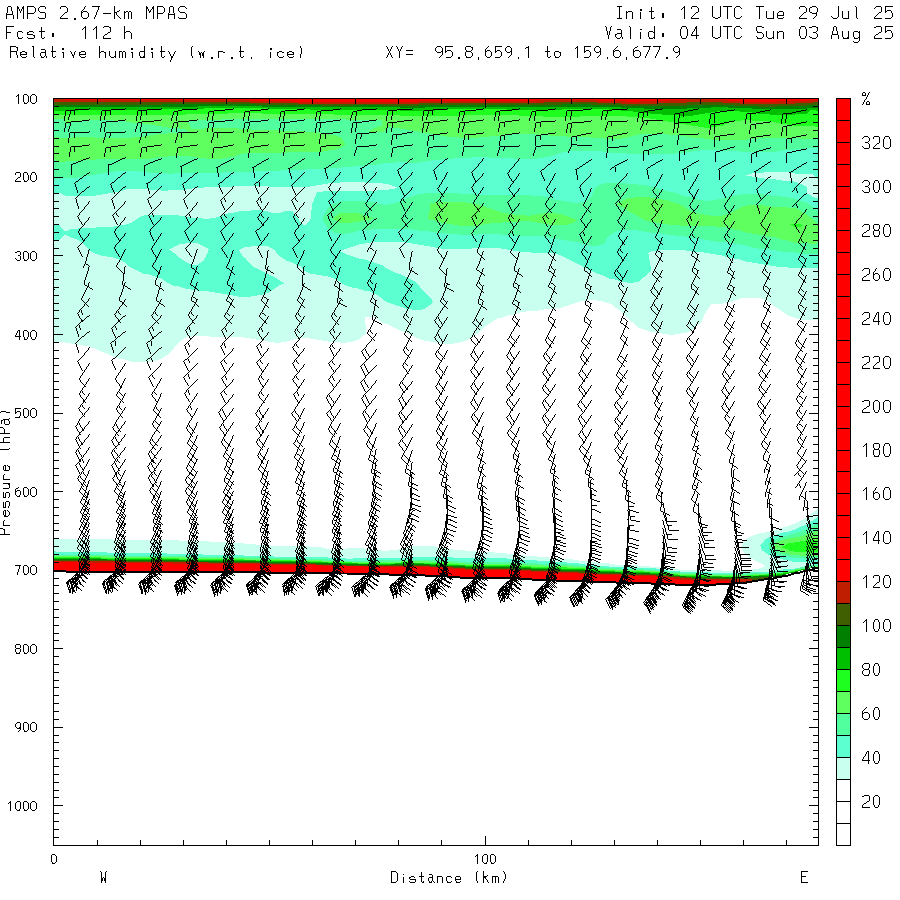Click the 800 hPa pressure axis label

(x=26, y=649)
